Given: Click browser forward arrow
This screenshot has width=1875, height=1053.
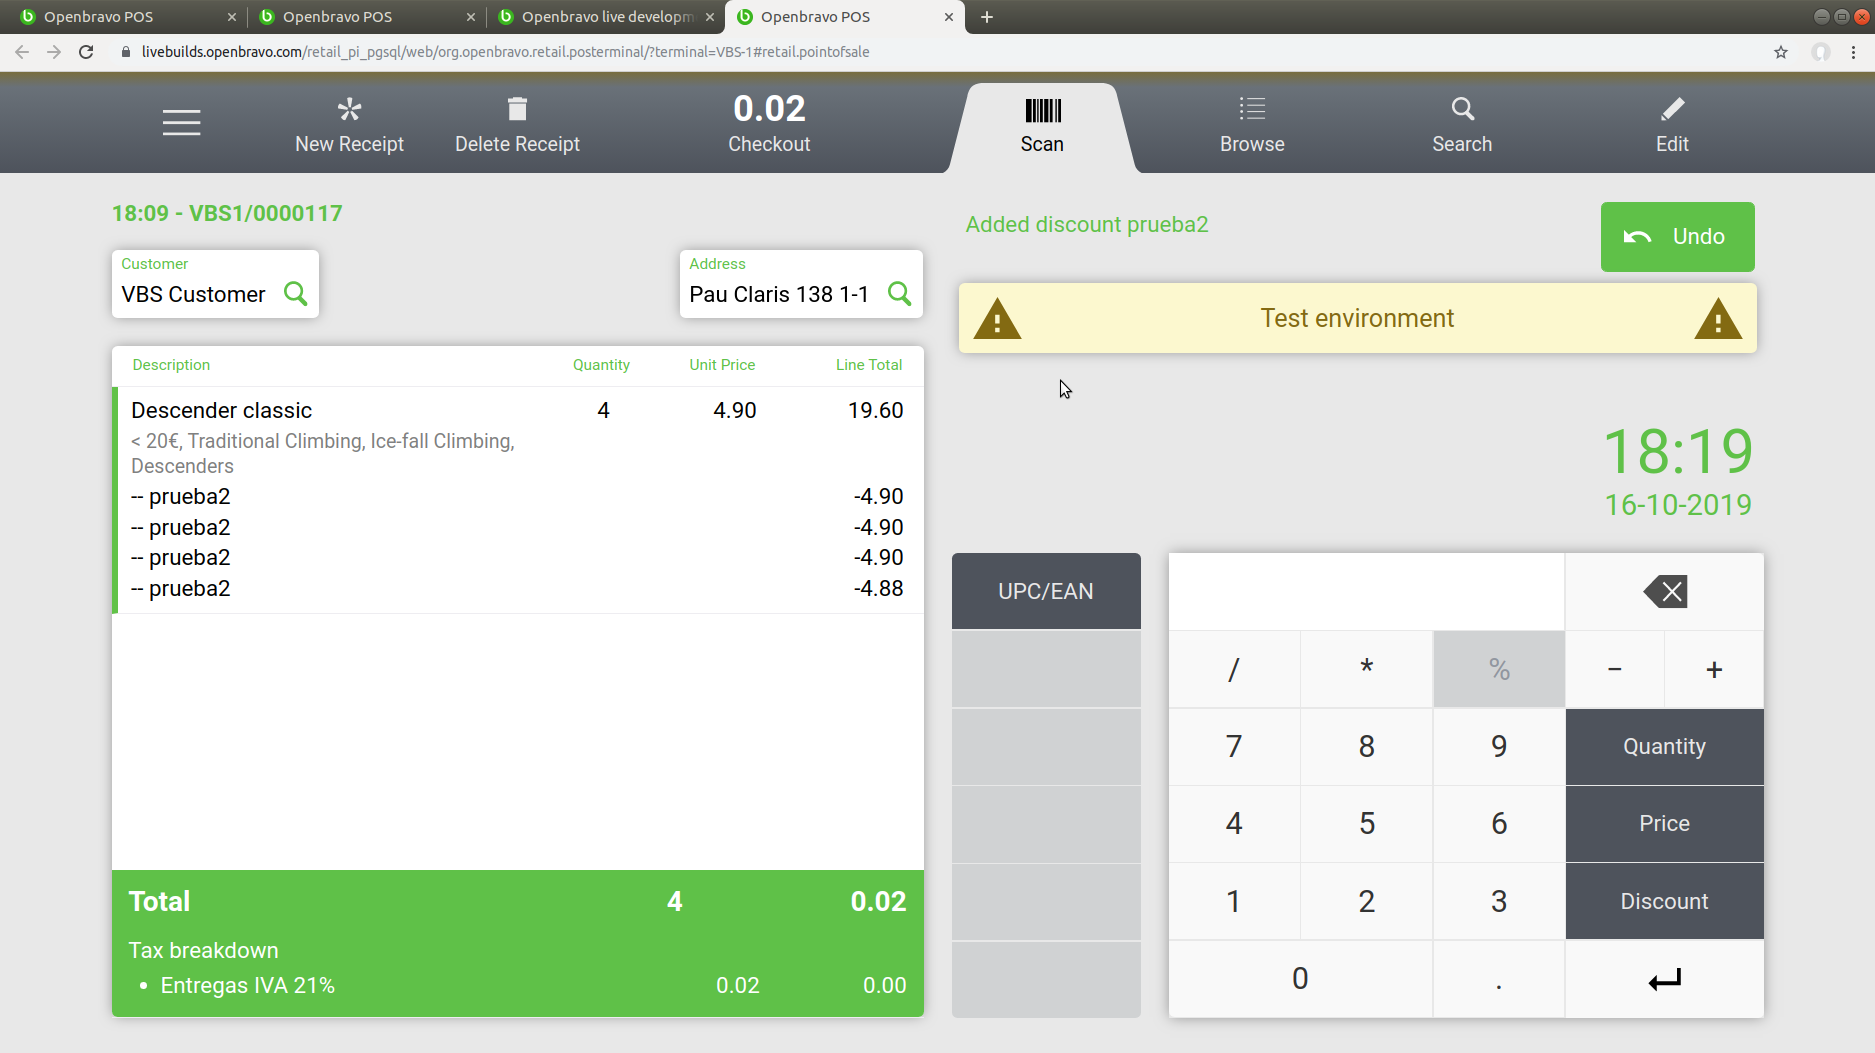Looking at the screenshot, I should pyautogui.click(x=54, y=52).
